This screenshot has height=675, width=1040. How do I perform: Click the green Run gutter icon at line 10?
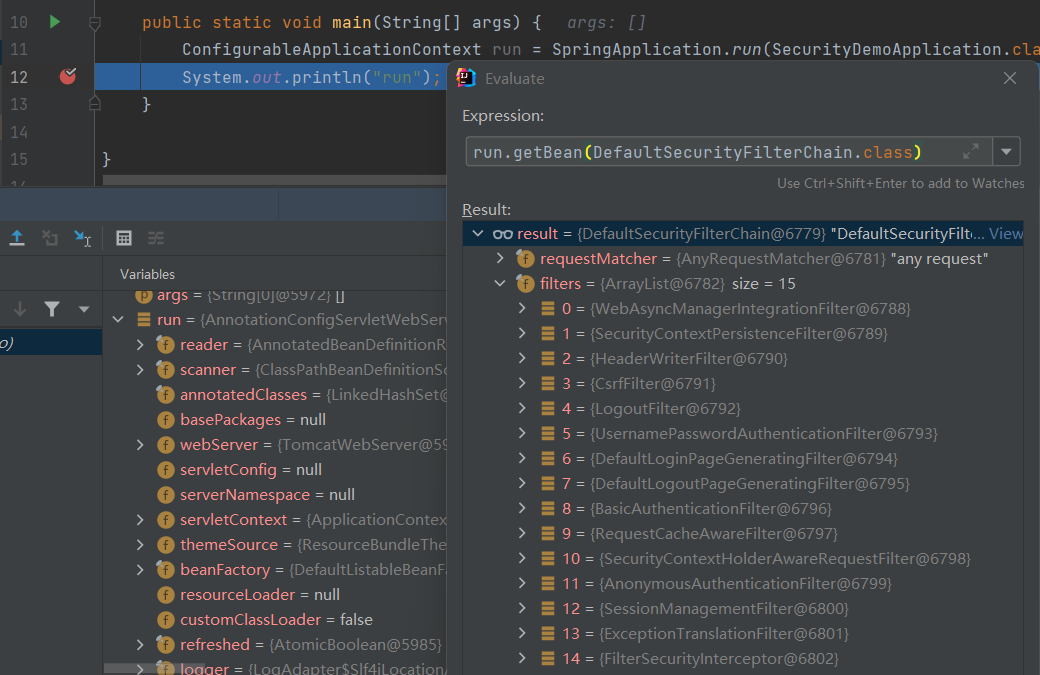(x=55, y=22)
